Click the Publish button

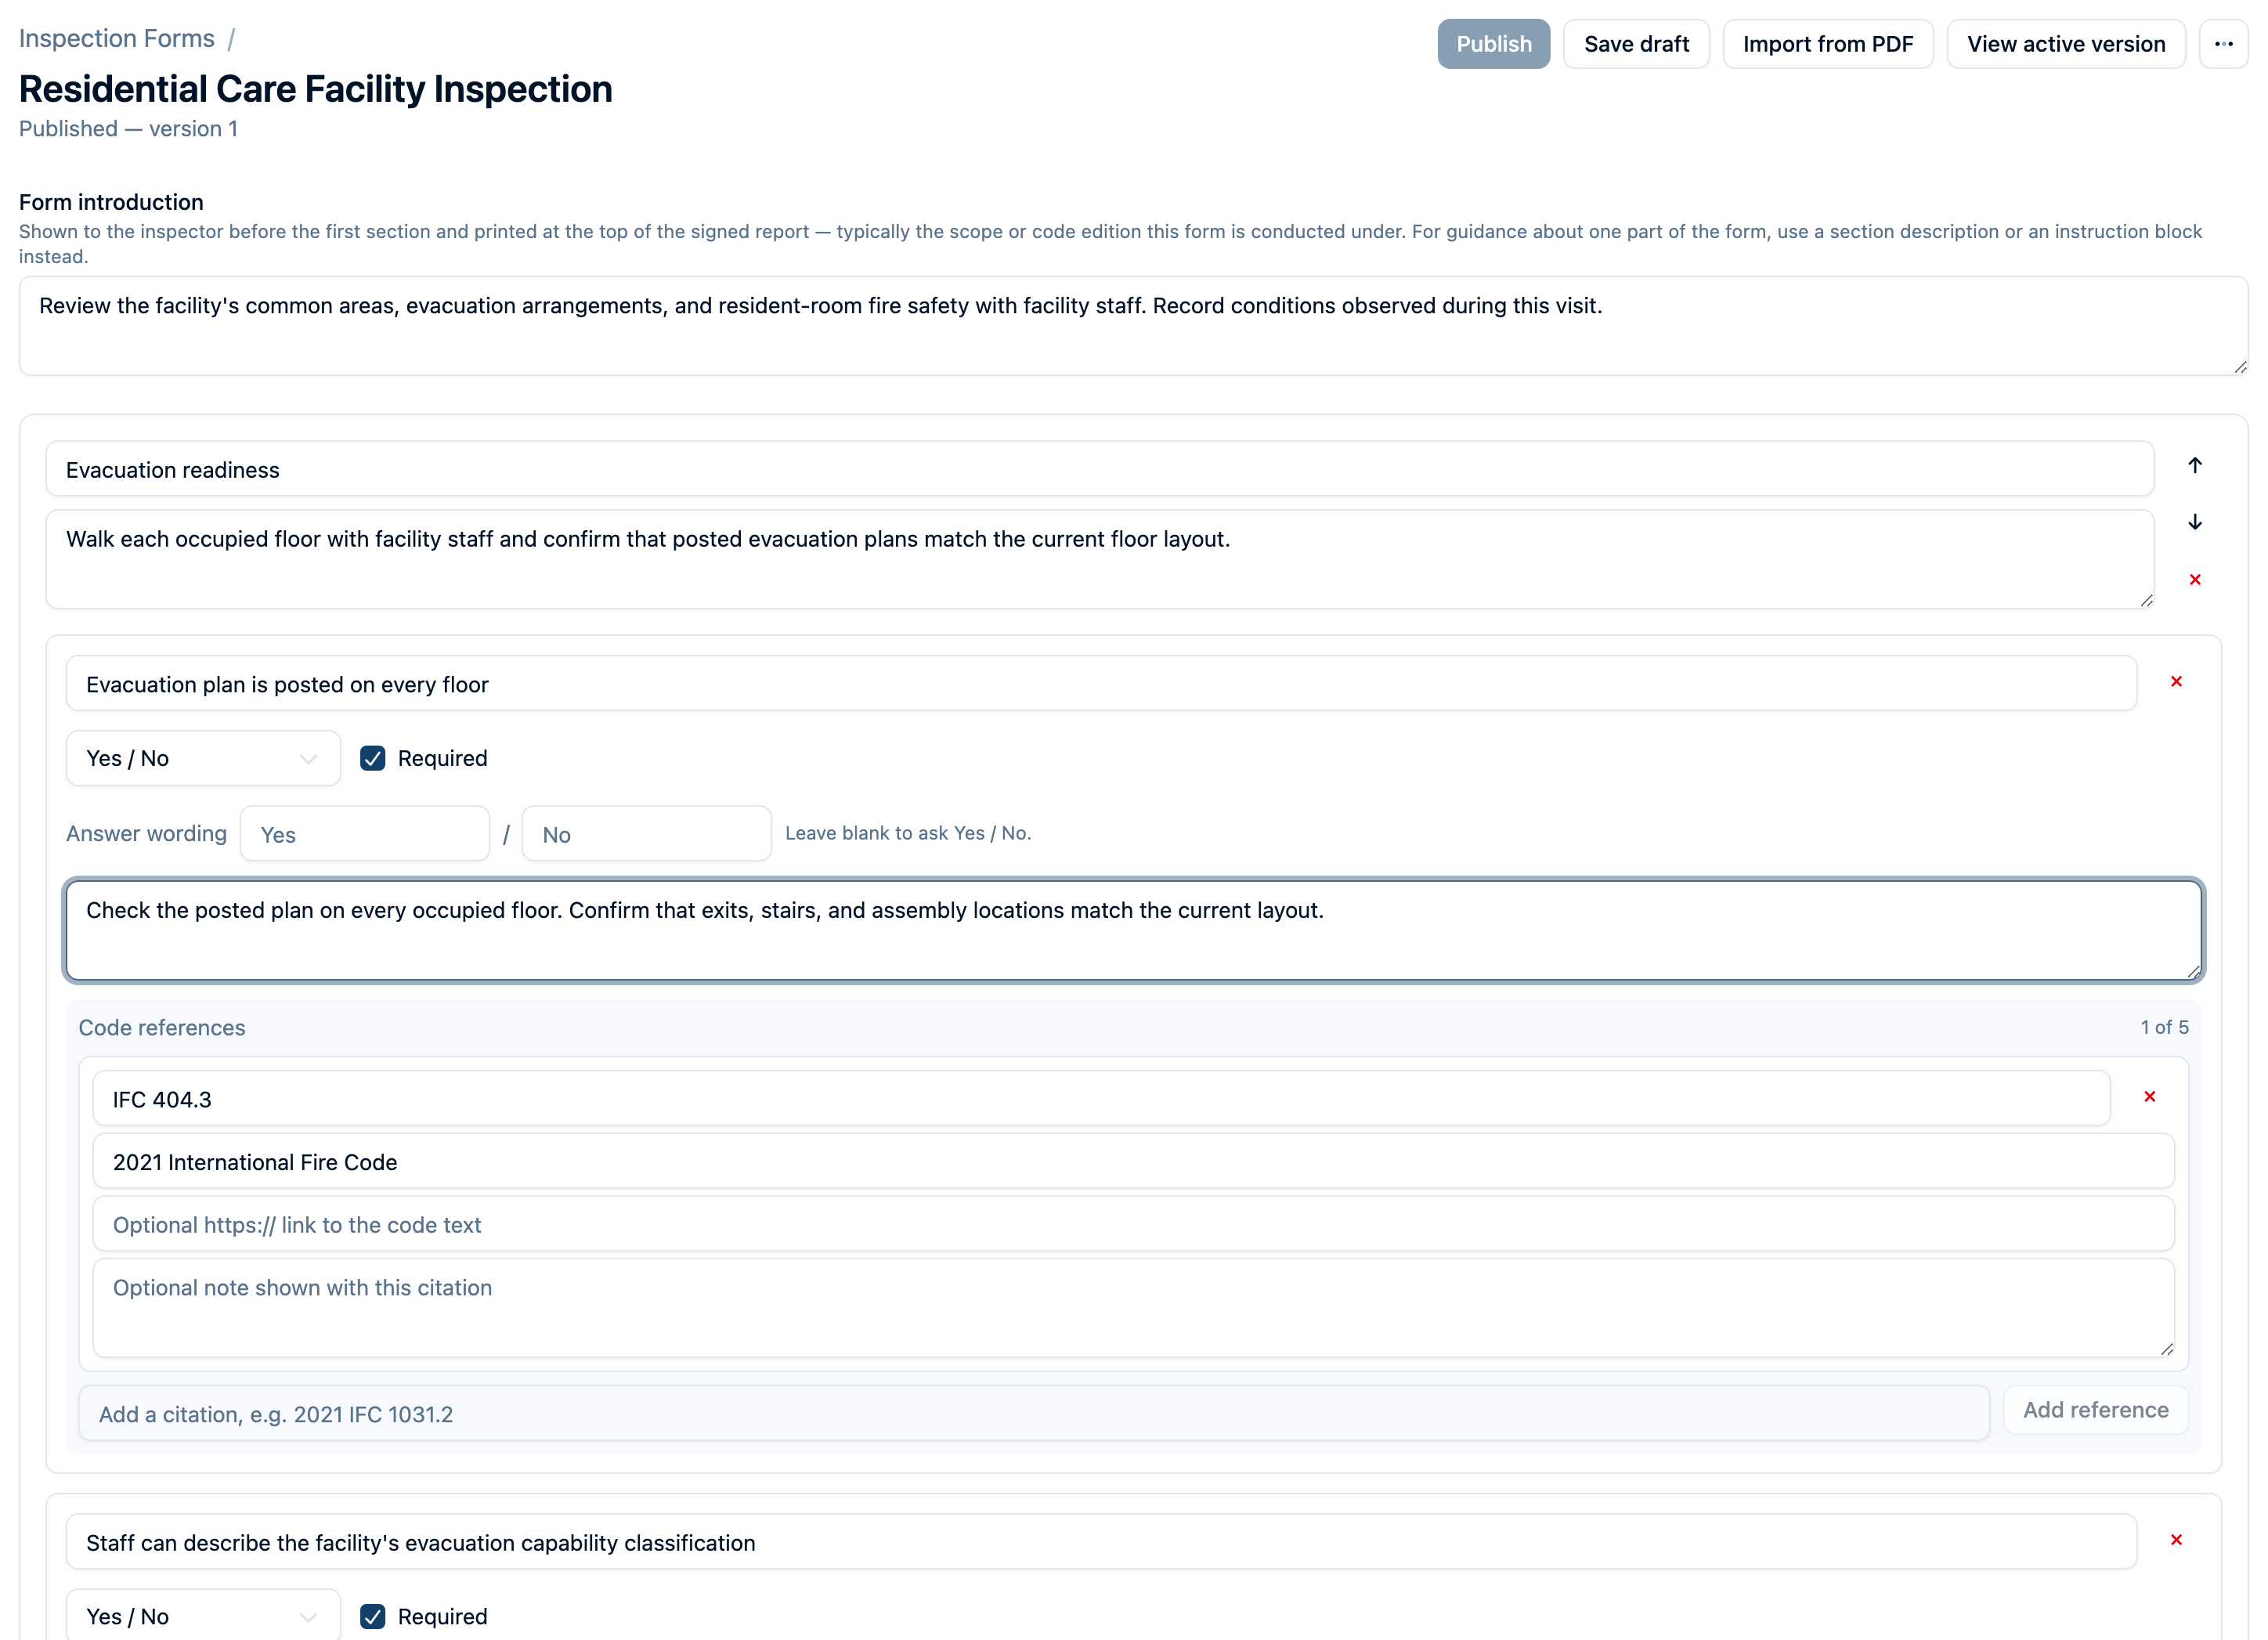(x=1493, y=44)
